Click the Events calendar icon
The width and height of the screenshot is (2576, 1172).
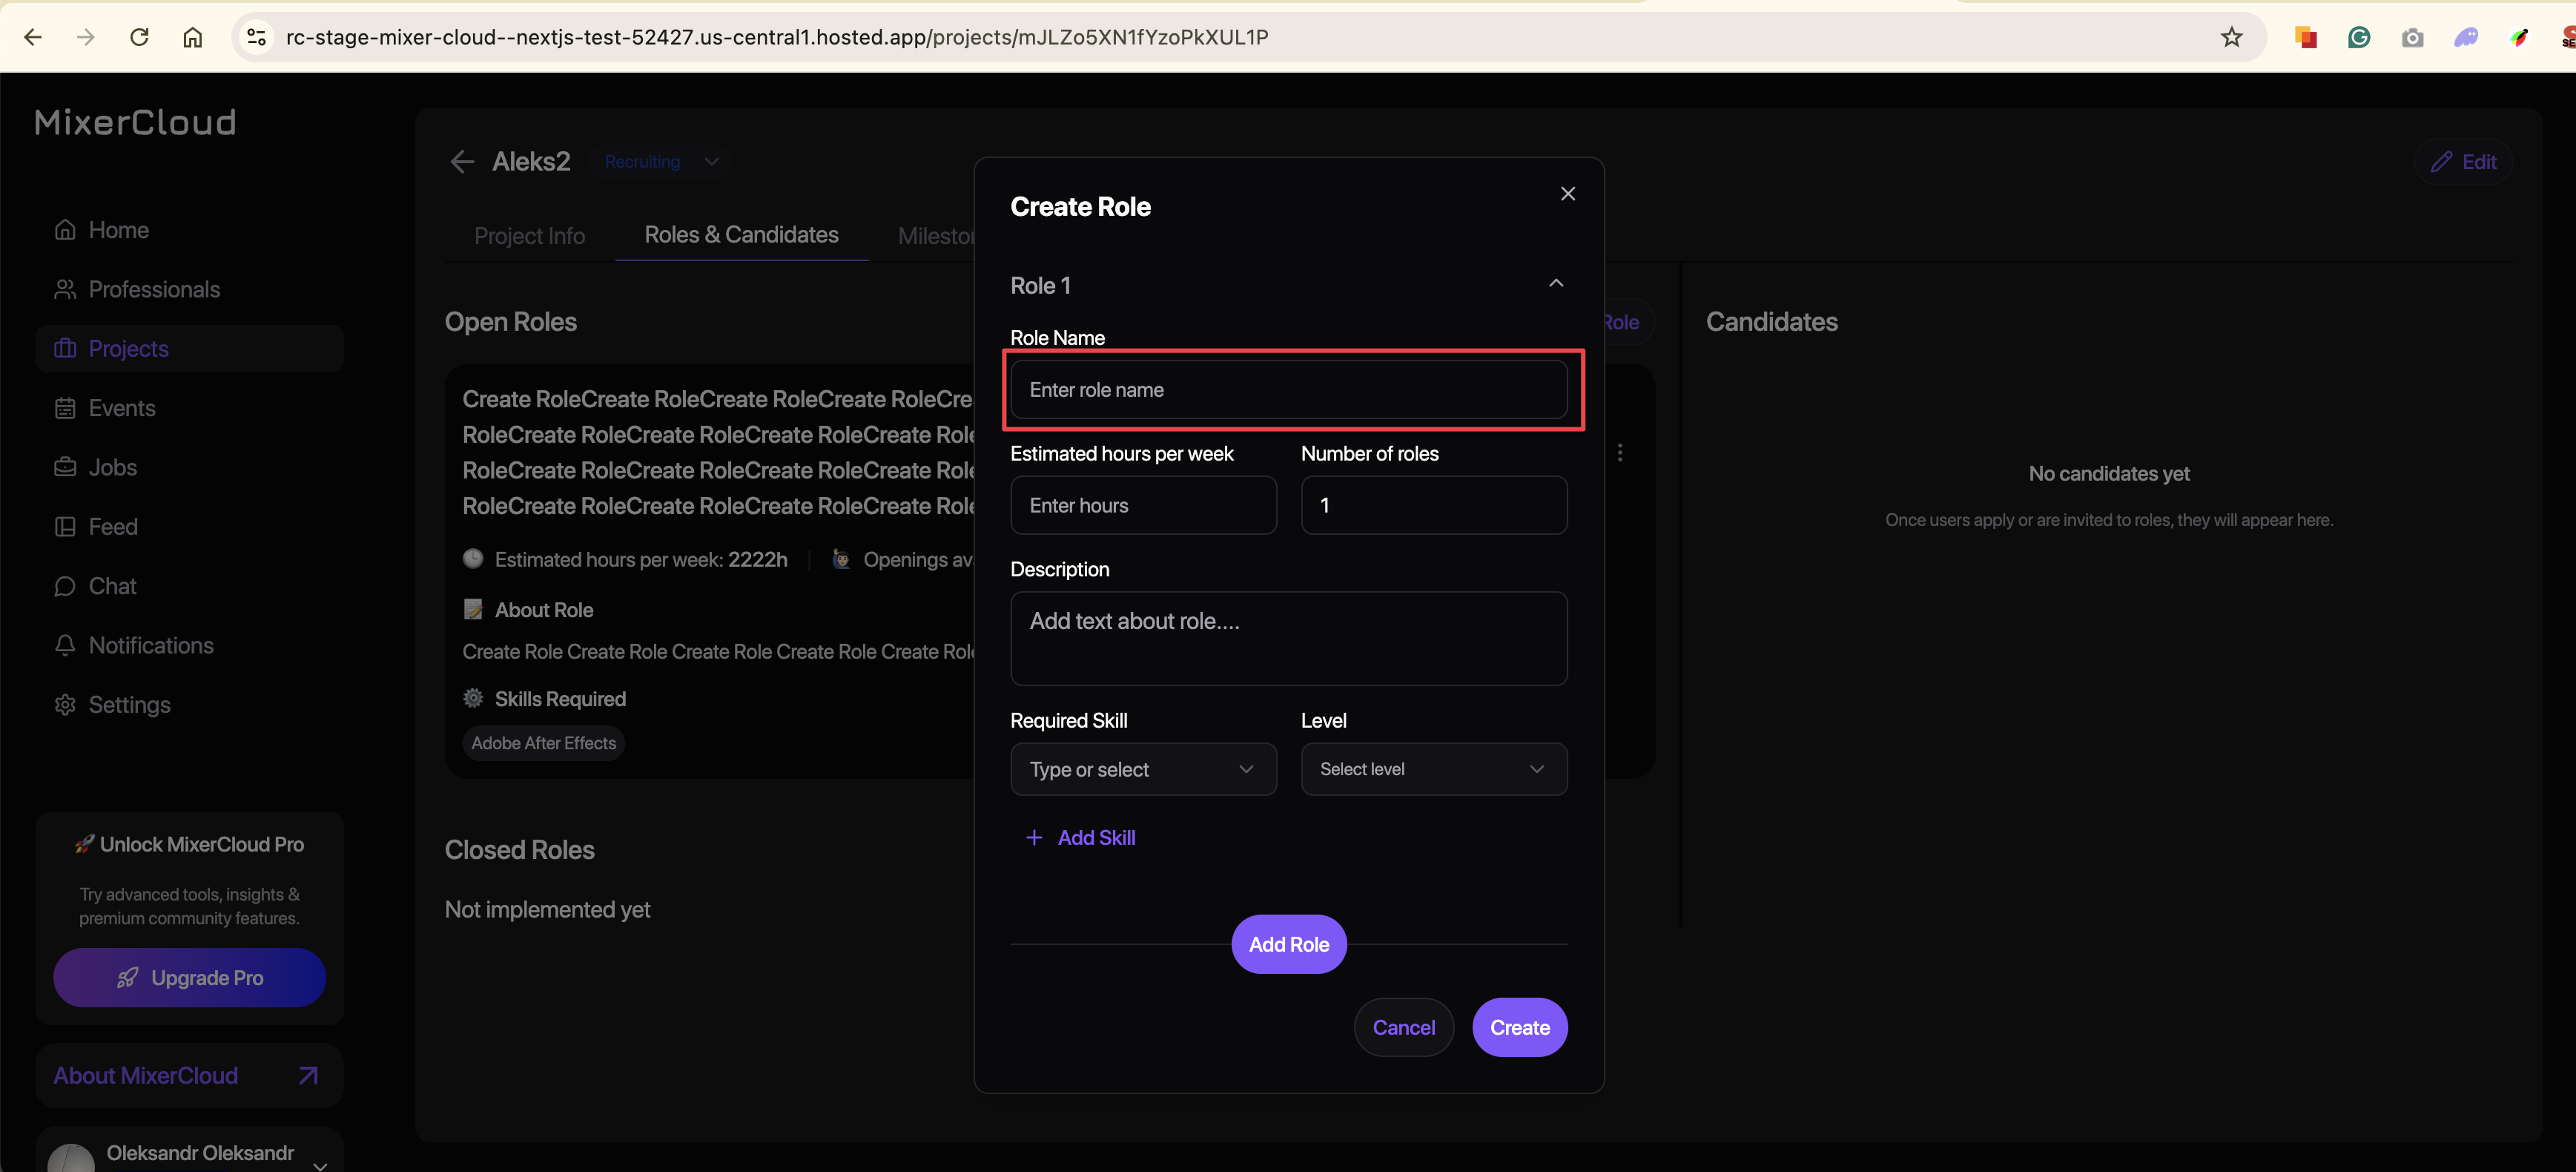pyautogui.click(x=65, y=408)
